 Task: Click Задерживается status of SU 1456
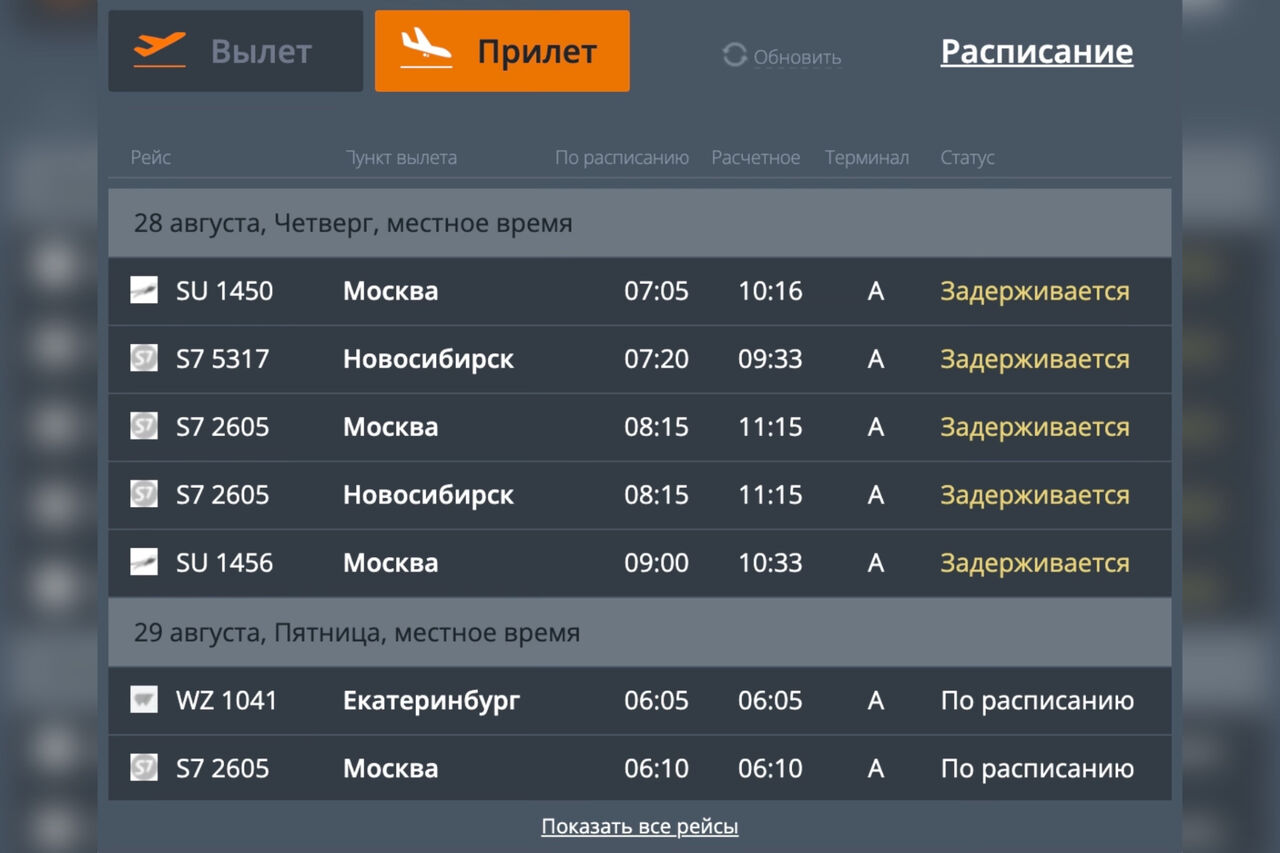click(1034, 563)
